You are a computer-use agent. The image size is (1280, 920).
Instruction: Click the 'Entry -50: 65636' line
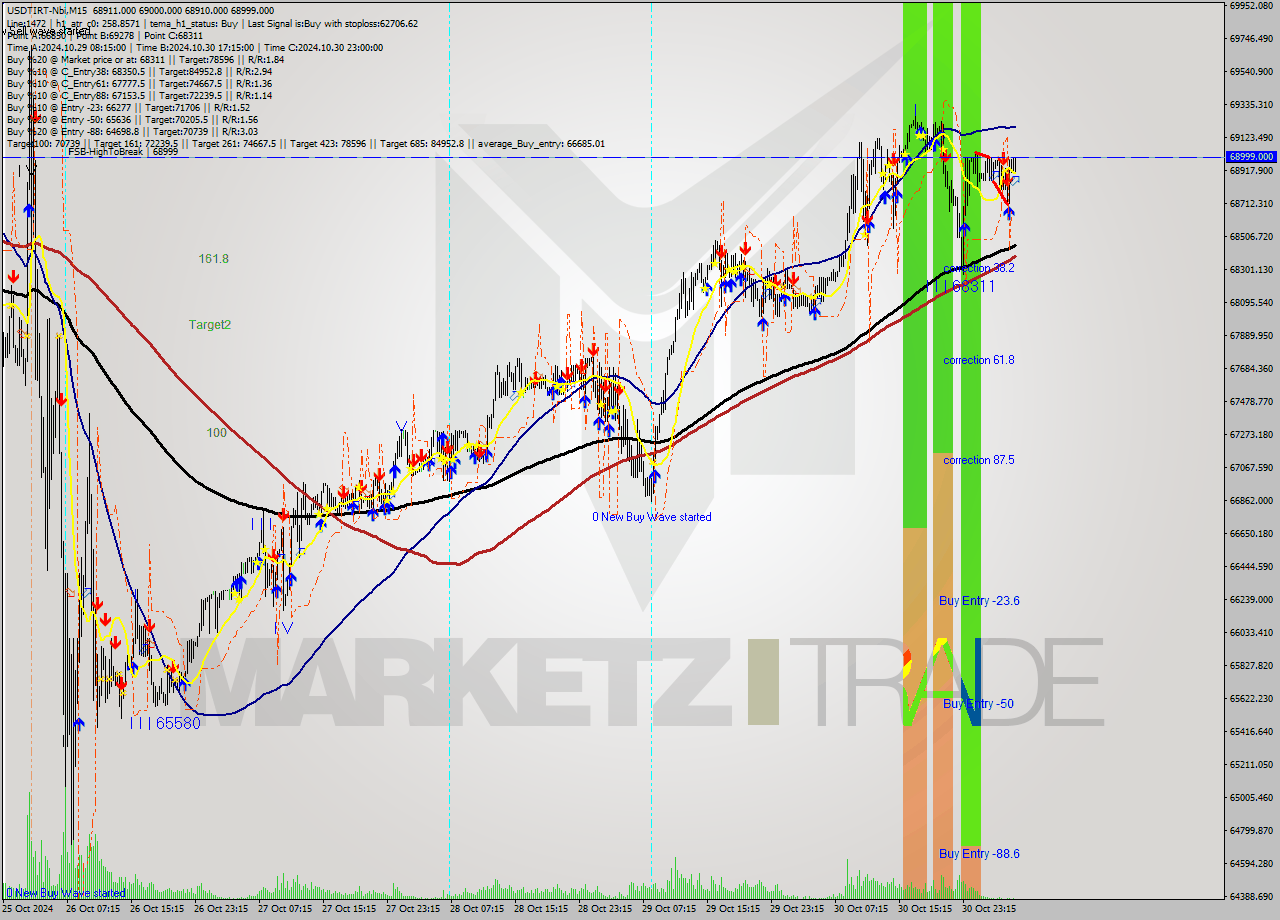133,119
